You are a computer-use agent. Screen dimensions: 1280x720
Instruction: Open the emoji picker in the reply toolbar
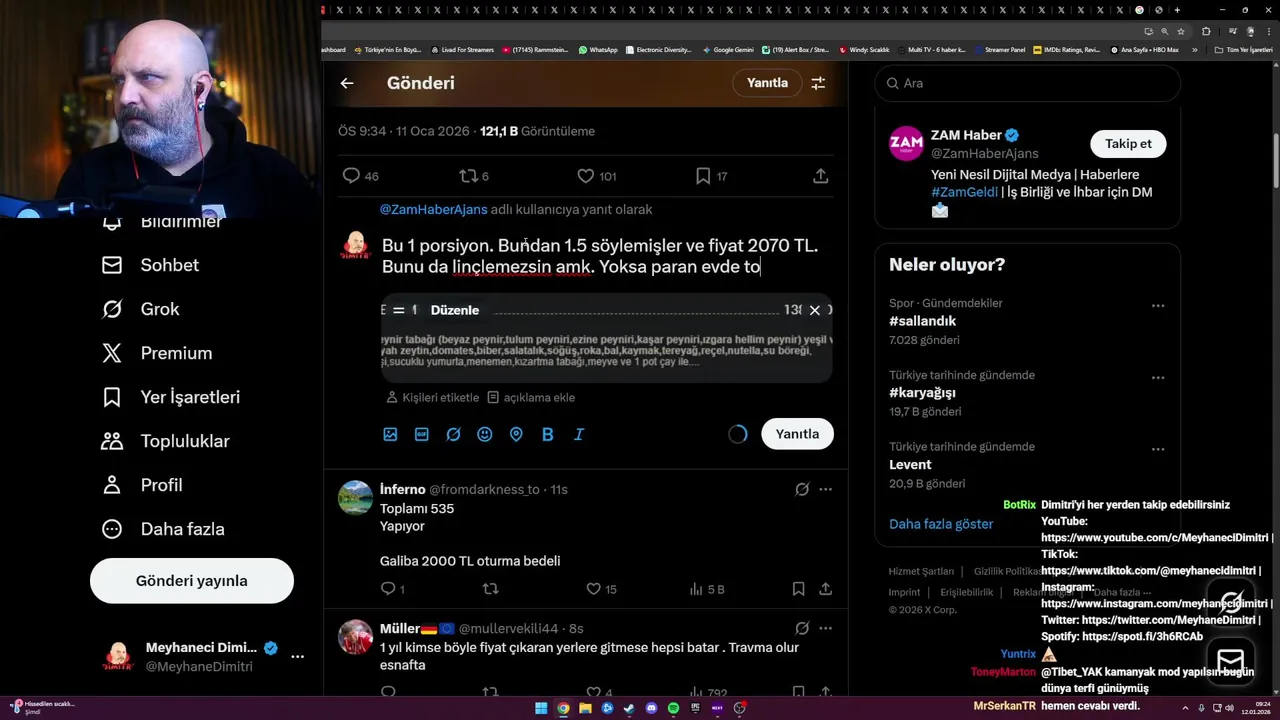click(485, 434)
